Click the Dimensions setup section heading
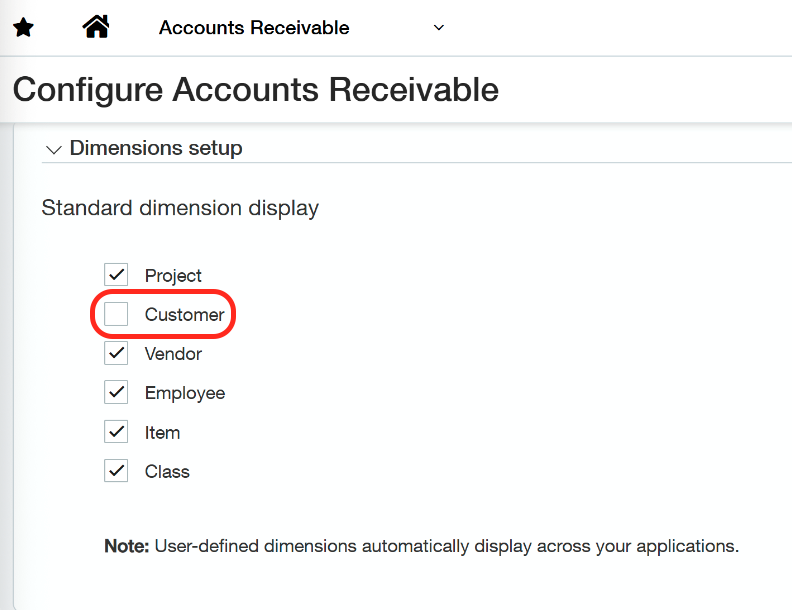The height and width of the screenshot is (610, 792). 156,148
